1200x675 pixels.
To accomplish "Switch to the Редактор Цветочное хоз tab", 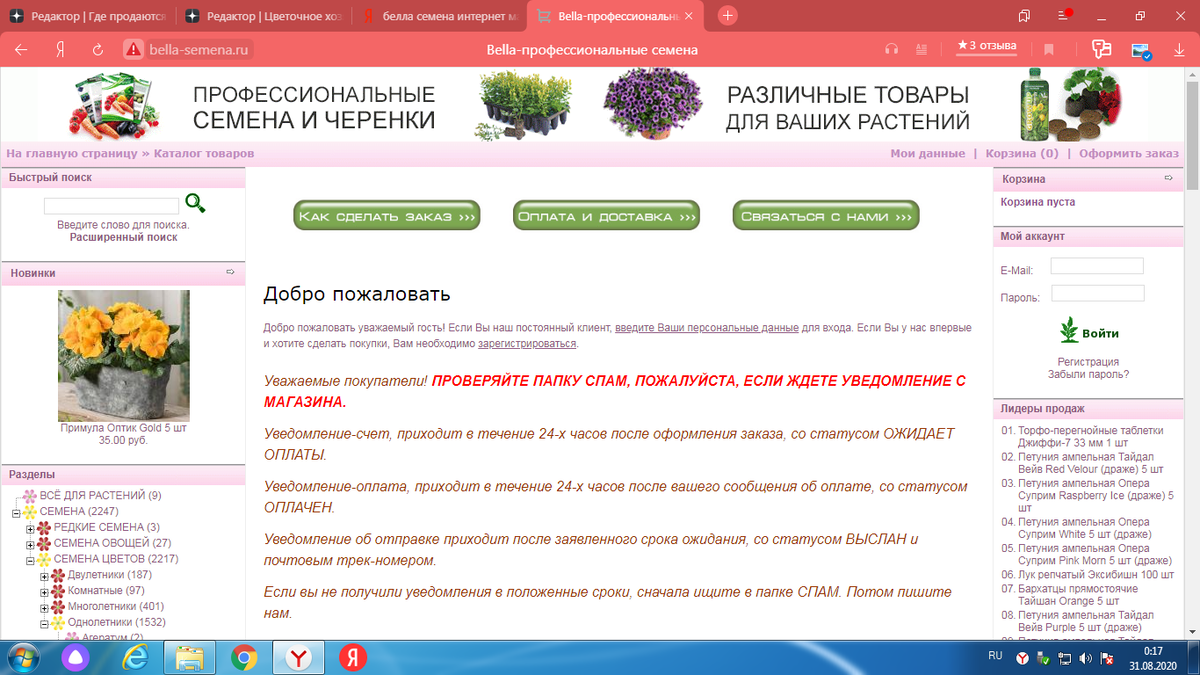I will click(x=265, y=16).
